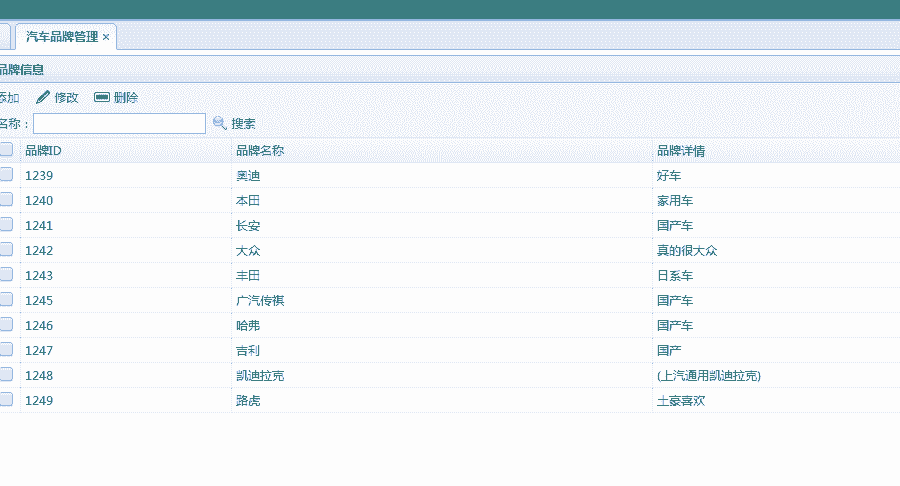900x486 pixels.
Task: Click the brand name 吉利
Action: 248,350
